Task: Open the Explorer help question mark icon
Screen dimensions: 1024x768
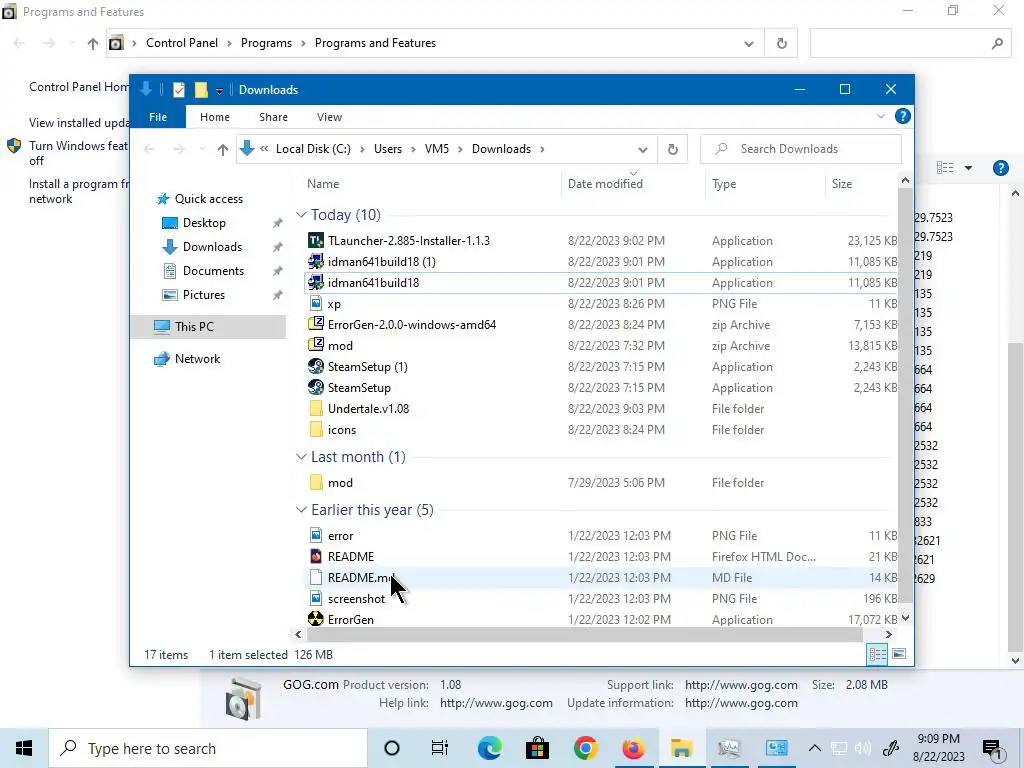Action: pyautogui.click(x=903, y=116)
